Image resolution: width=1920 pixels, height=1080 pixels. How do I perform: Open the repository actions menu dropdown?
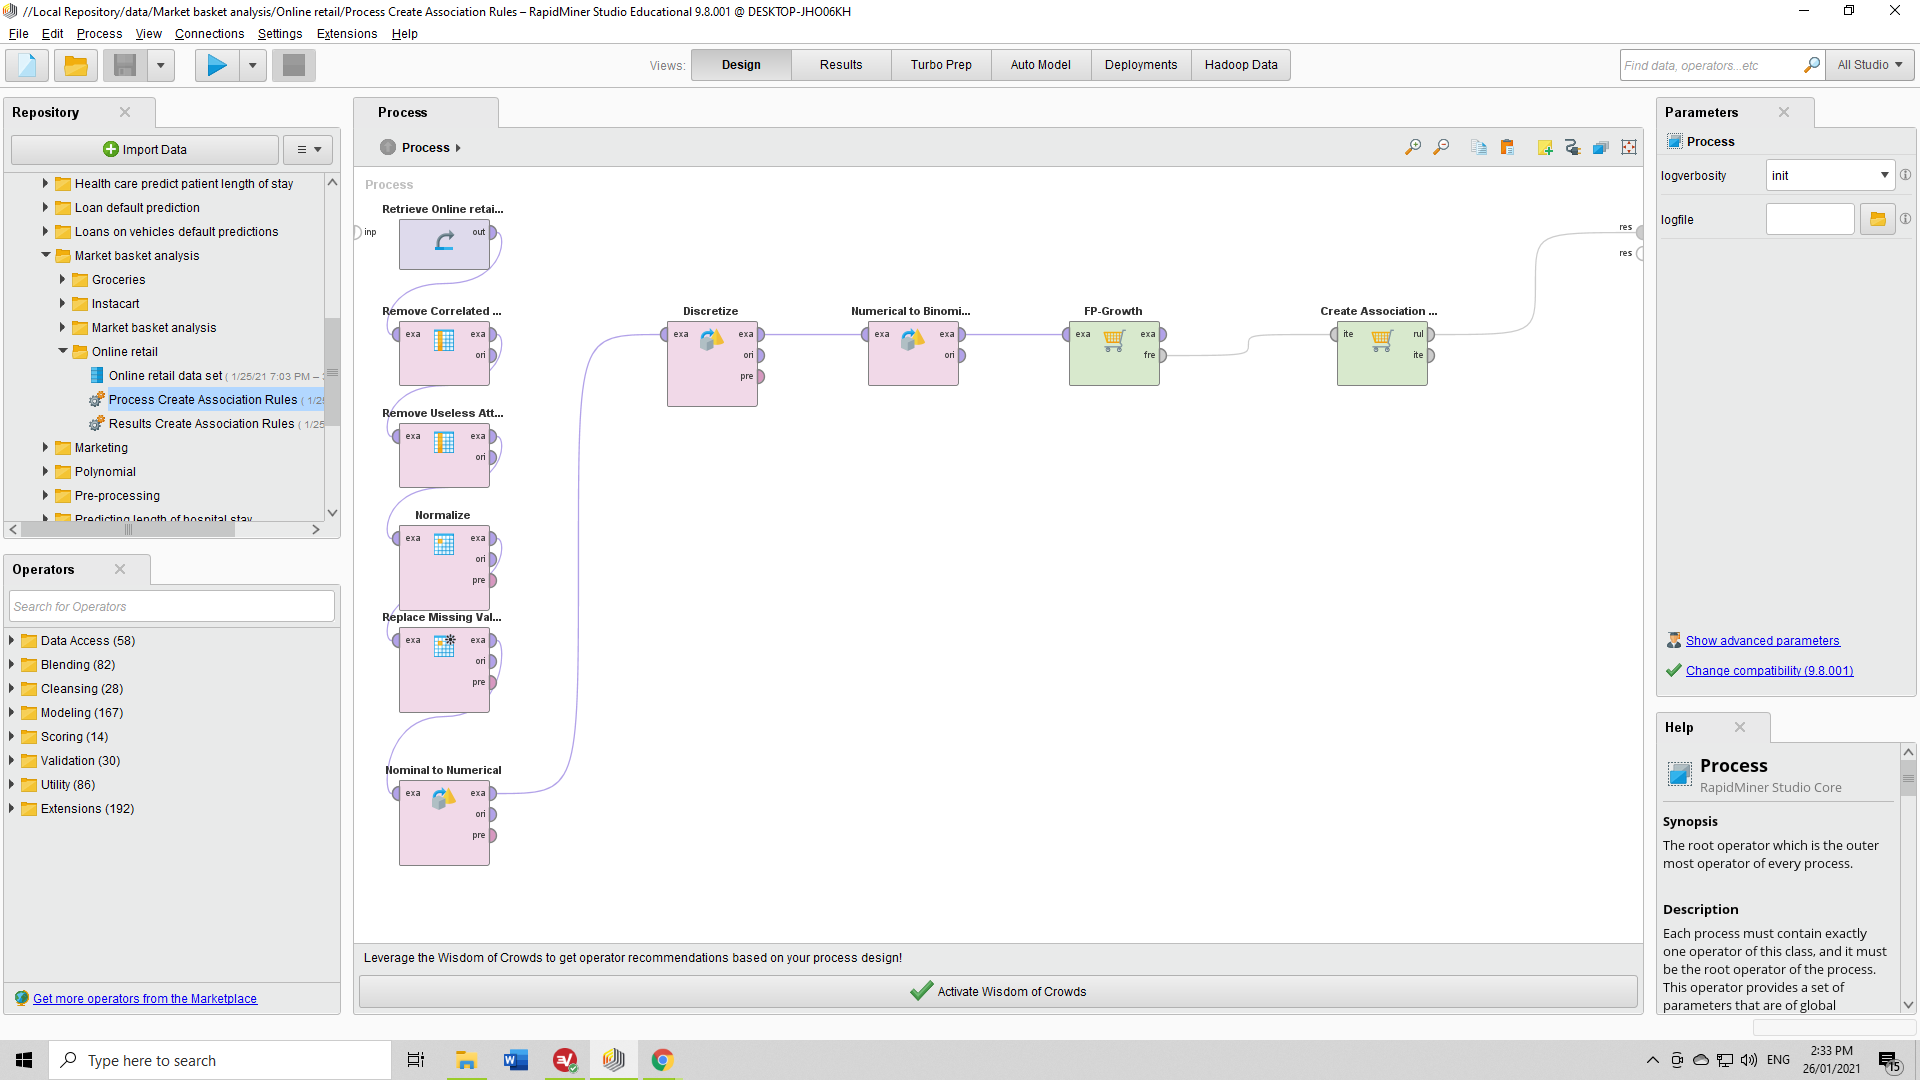[308, 150]
